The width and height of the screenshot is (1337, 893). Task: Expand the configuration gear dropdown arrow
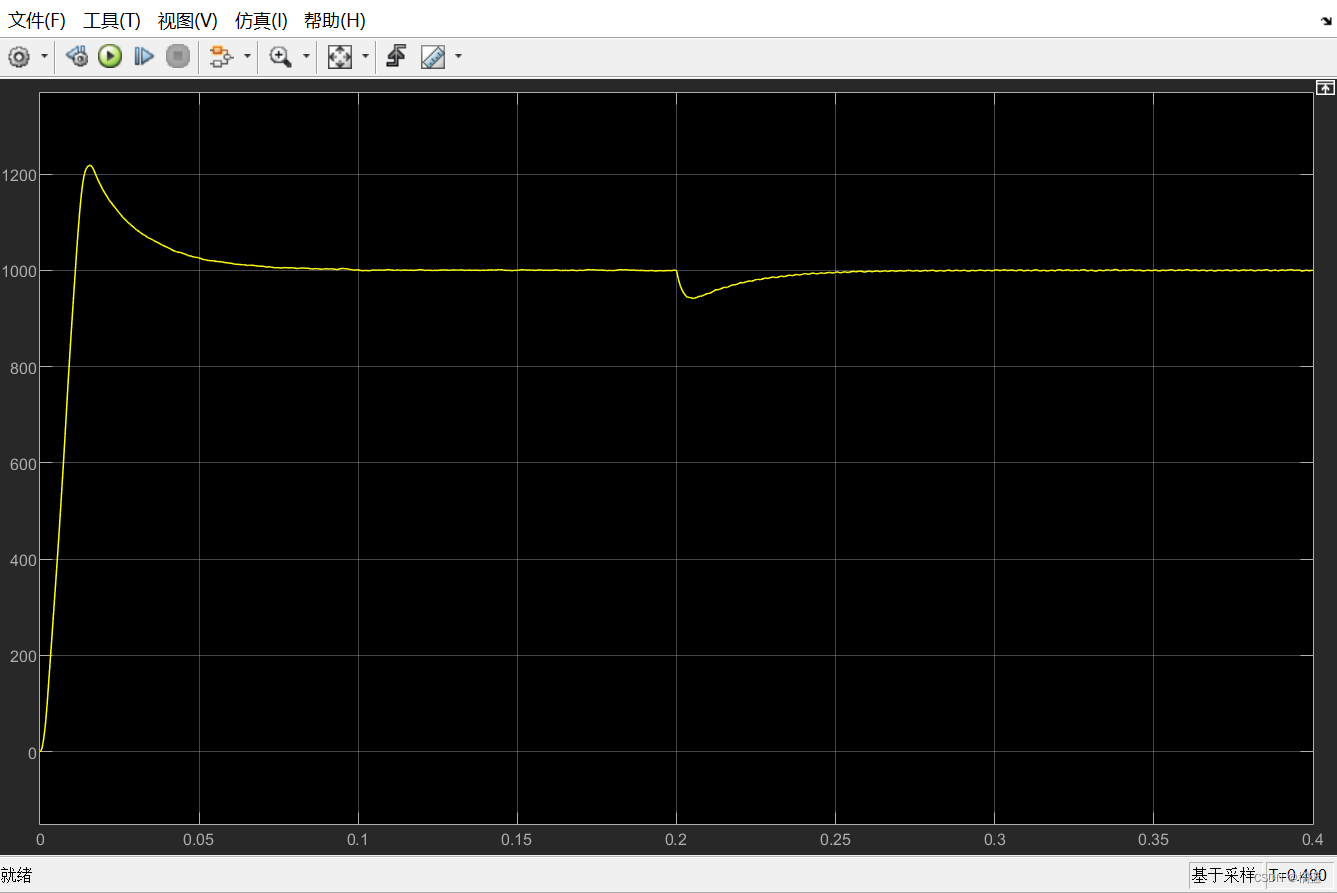pyautogui.click(x=42, y=57)
